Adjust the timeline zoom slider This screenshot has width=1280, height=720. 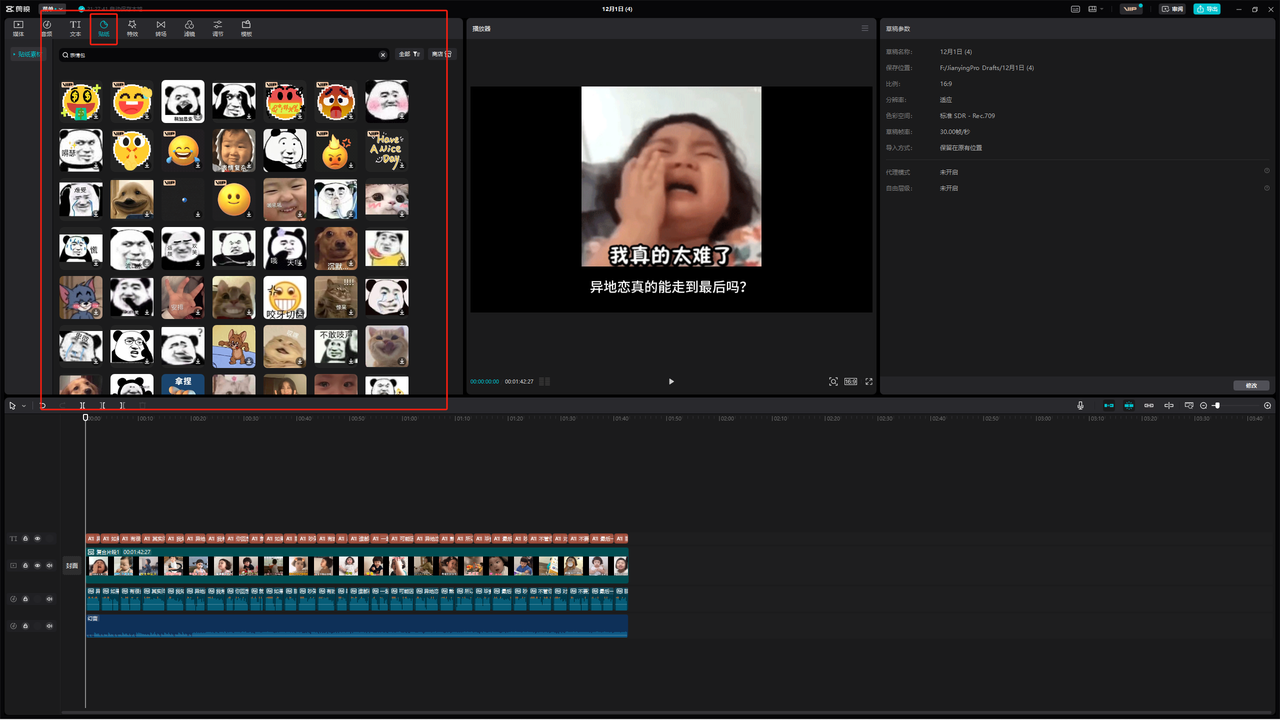click(1217, 405)
